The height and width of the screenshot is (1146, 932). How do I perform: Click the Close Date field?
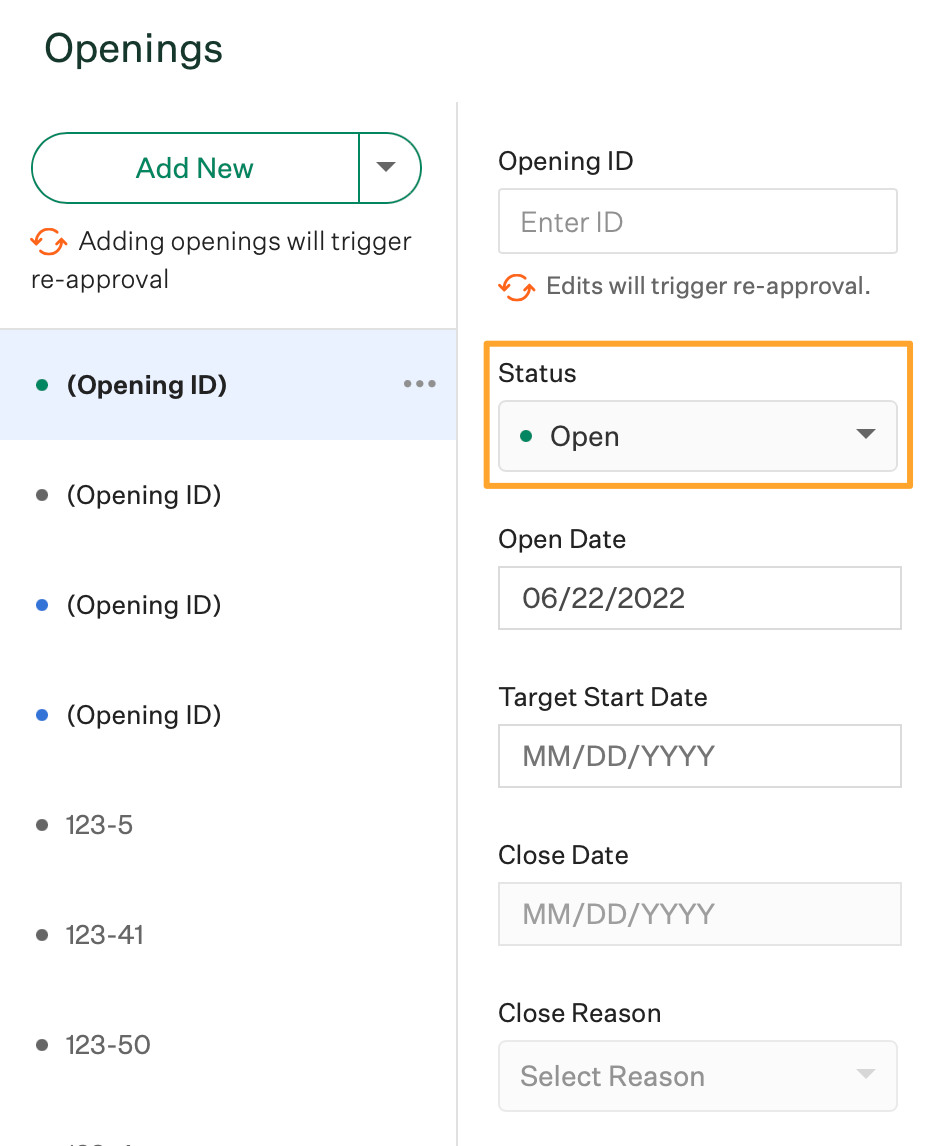coord(699,914)
